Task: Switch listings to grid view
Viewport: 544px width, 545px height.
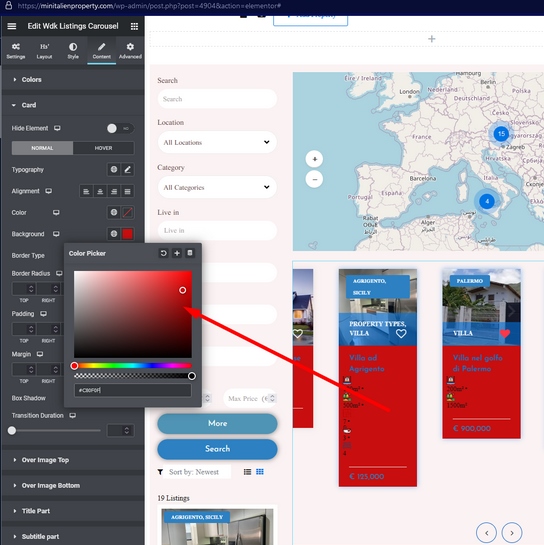Action: pyautogui.click(x=260, y=472)
